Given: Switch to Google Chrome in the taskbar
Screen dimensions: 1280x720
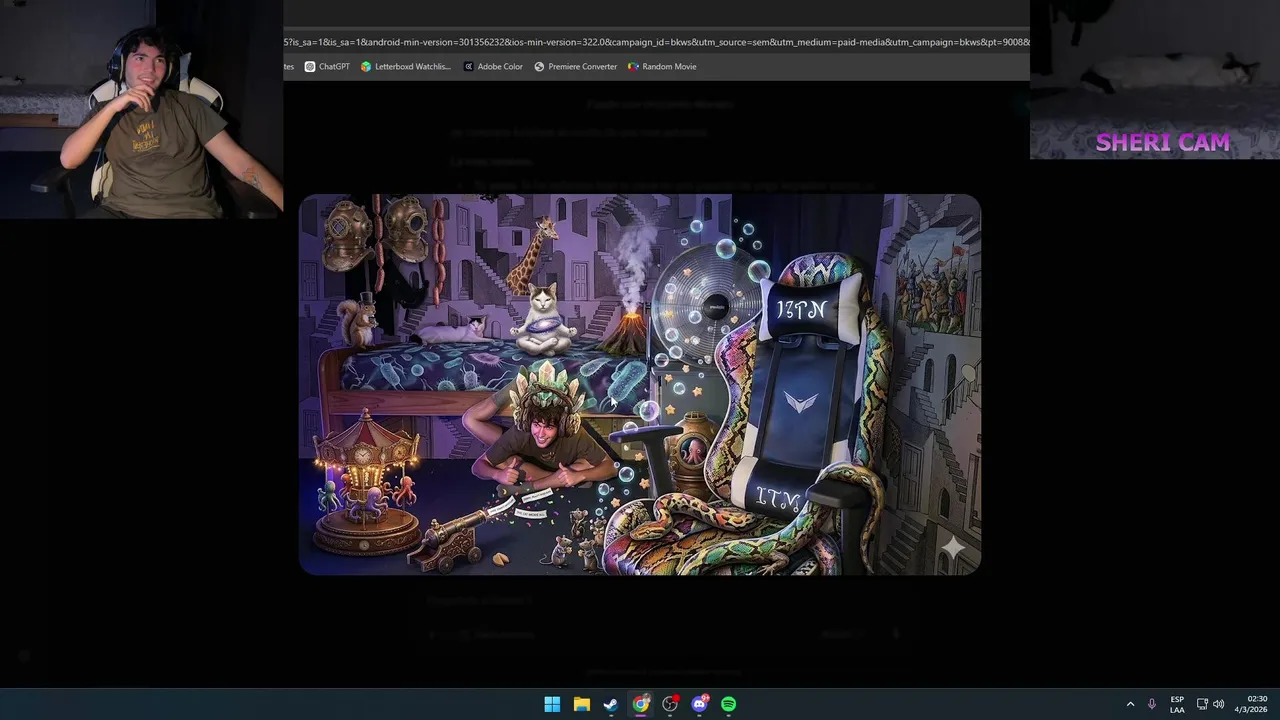Looking at the screenshot, I should pos(640,704).
